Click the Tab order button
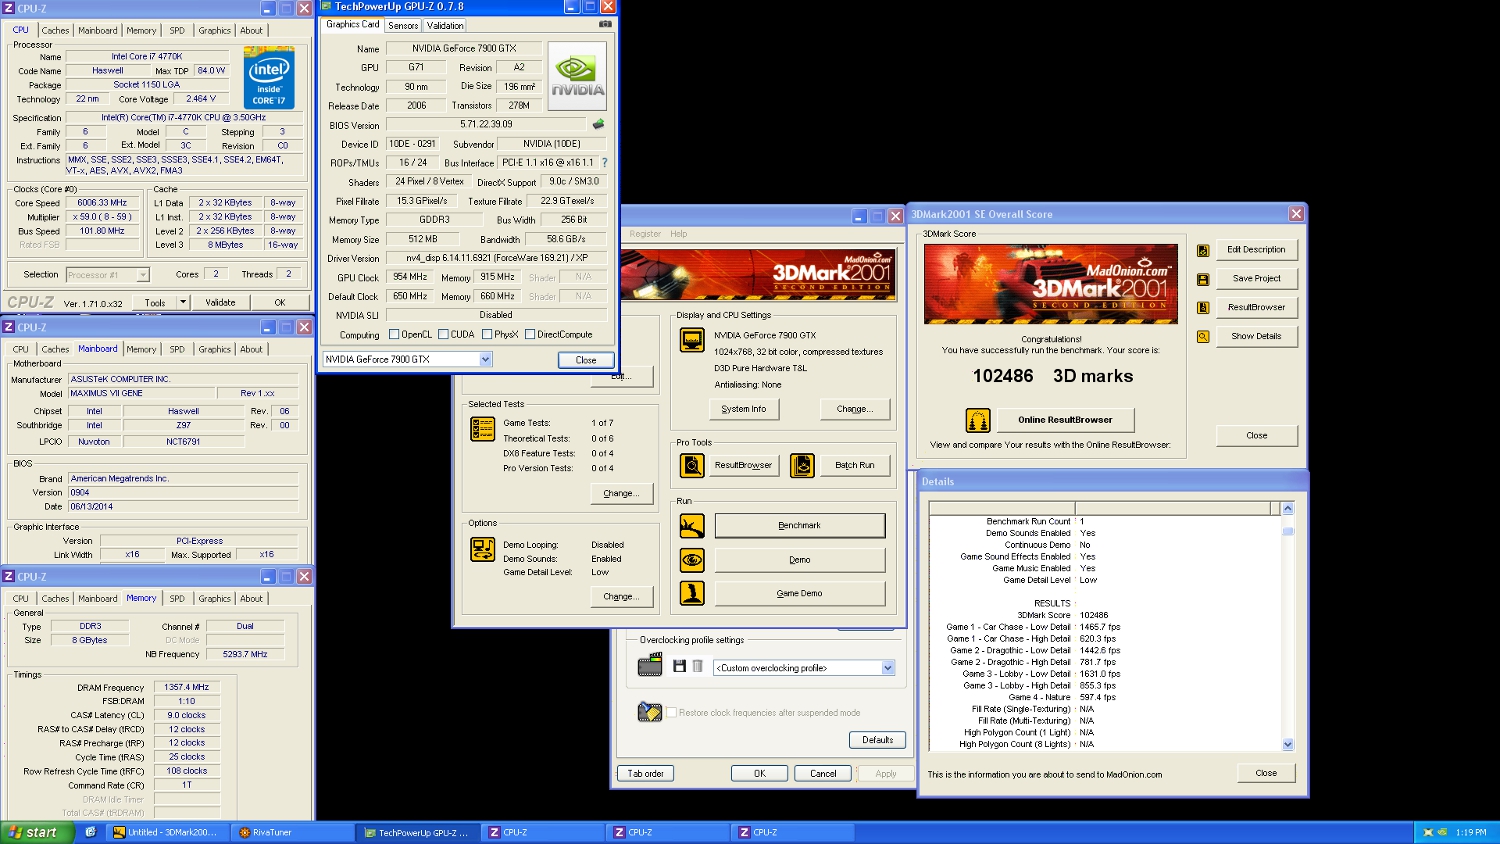The image size is (1500, 844). [x=646, y=773]
